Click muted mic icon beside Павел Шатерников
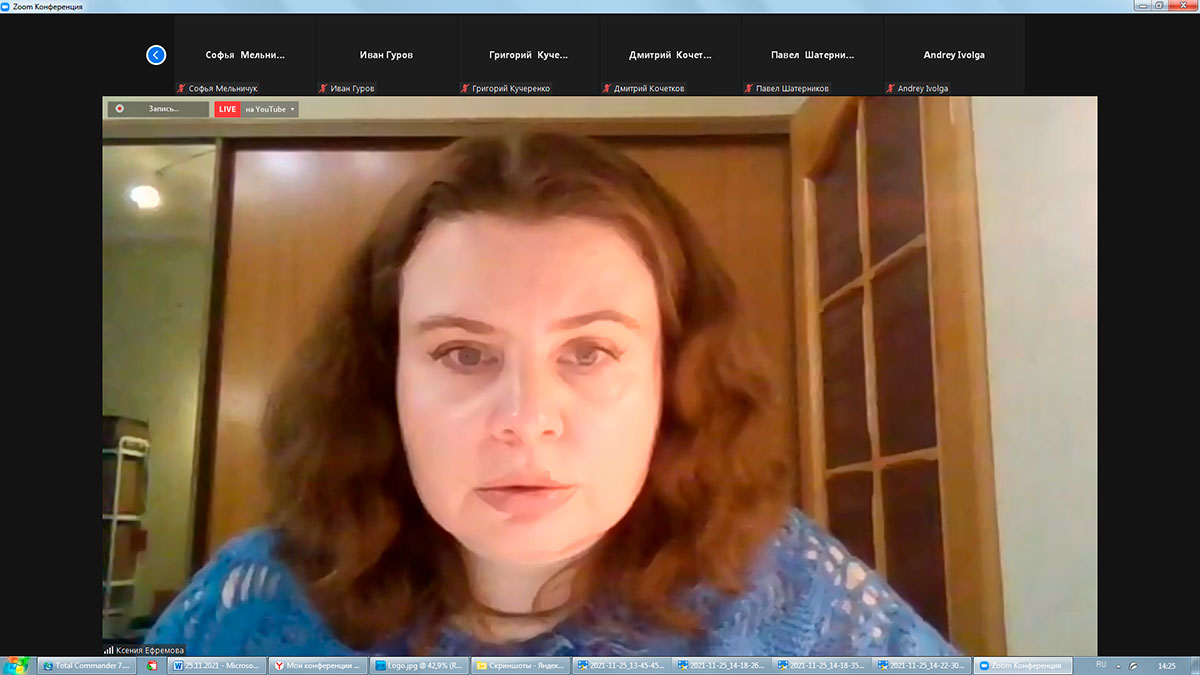Viewport: 1200px width, 675px height. [749, 88]
